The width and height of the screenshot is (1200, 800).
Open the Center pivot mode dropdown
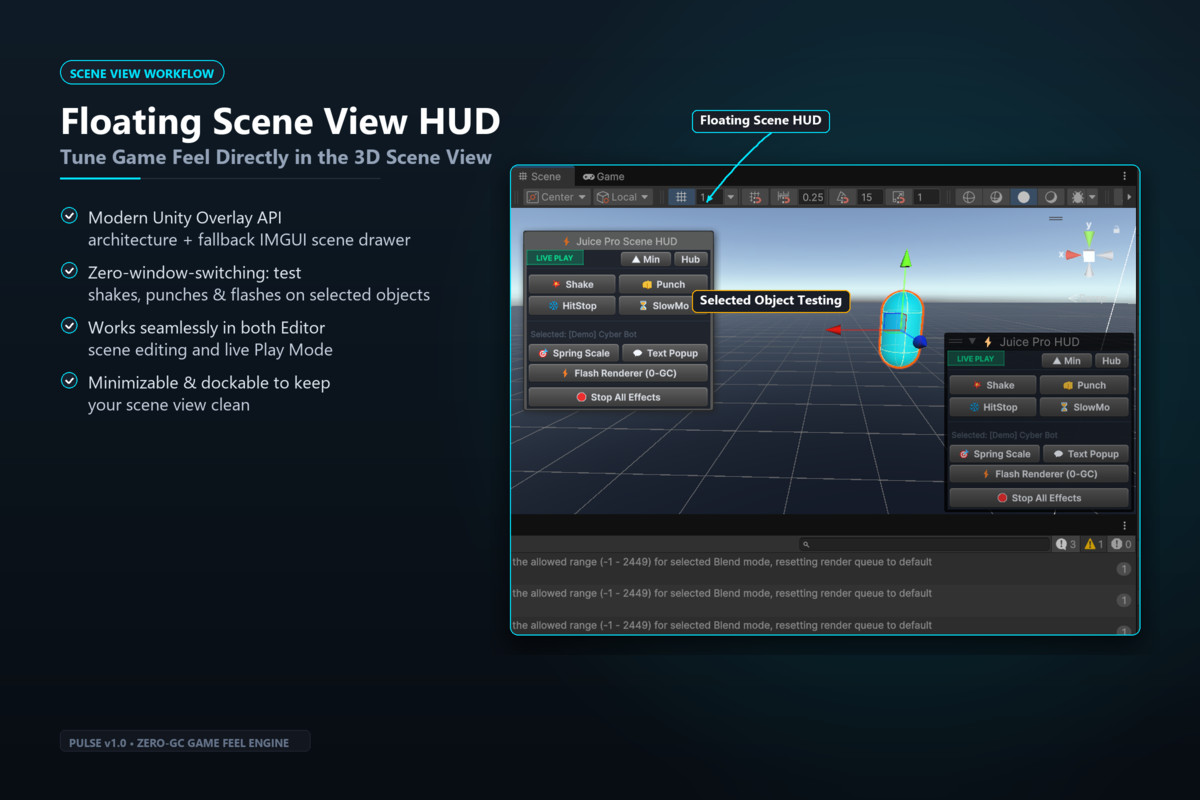click(557, 197)
